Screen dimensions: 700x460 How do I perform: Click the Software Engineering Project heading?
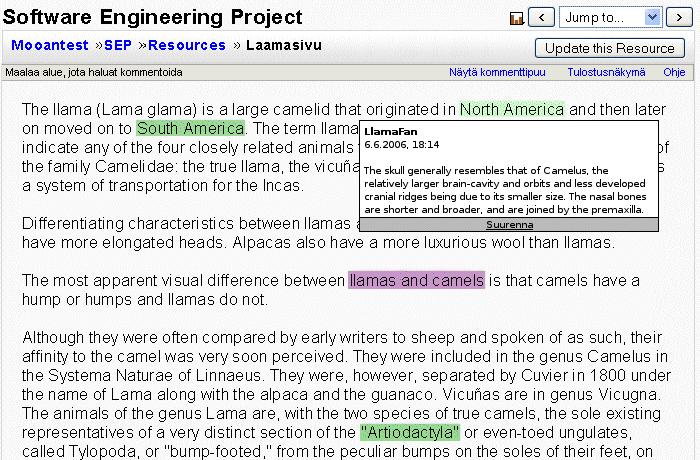(153, 17)
